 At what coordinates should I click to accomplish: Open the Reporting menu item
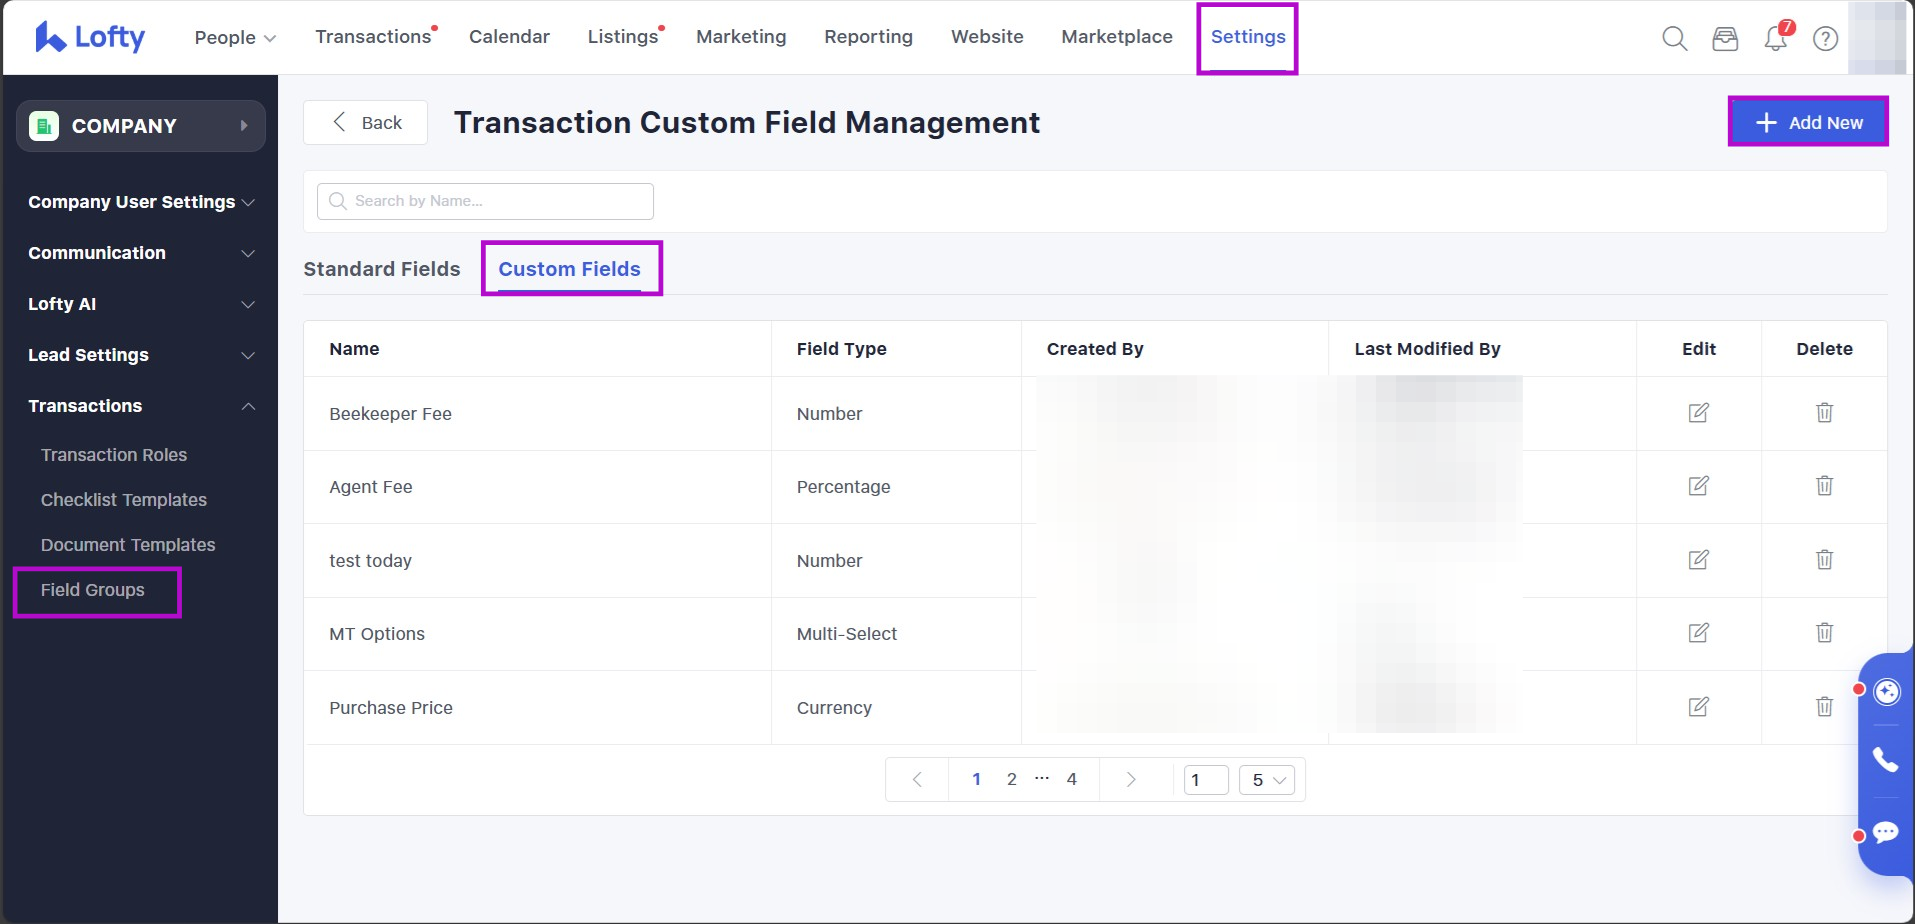point(868,37)
